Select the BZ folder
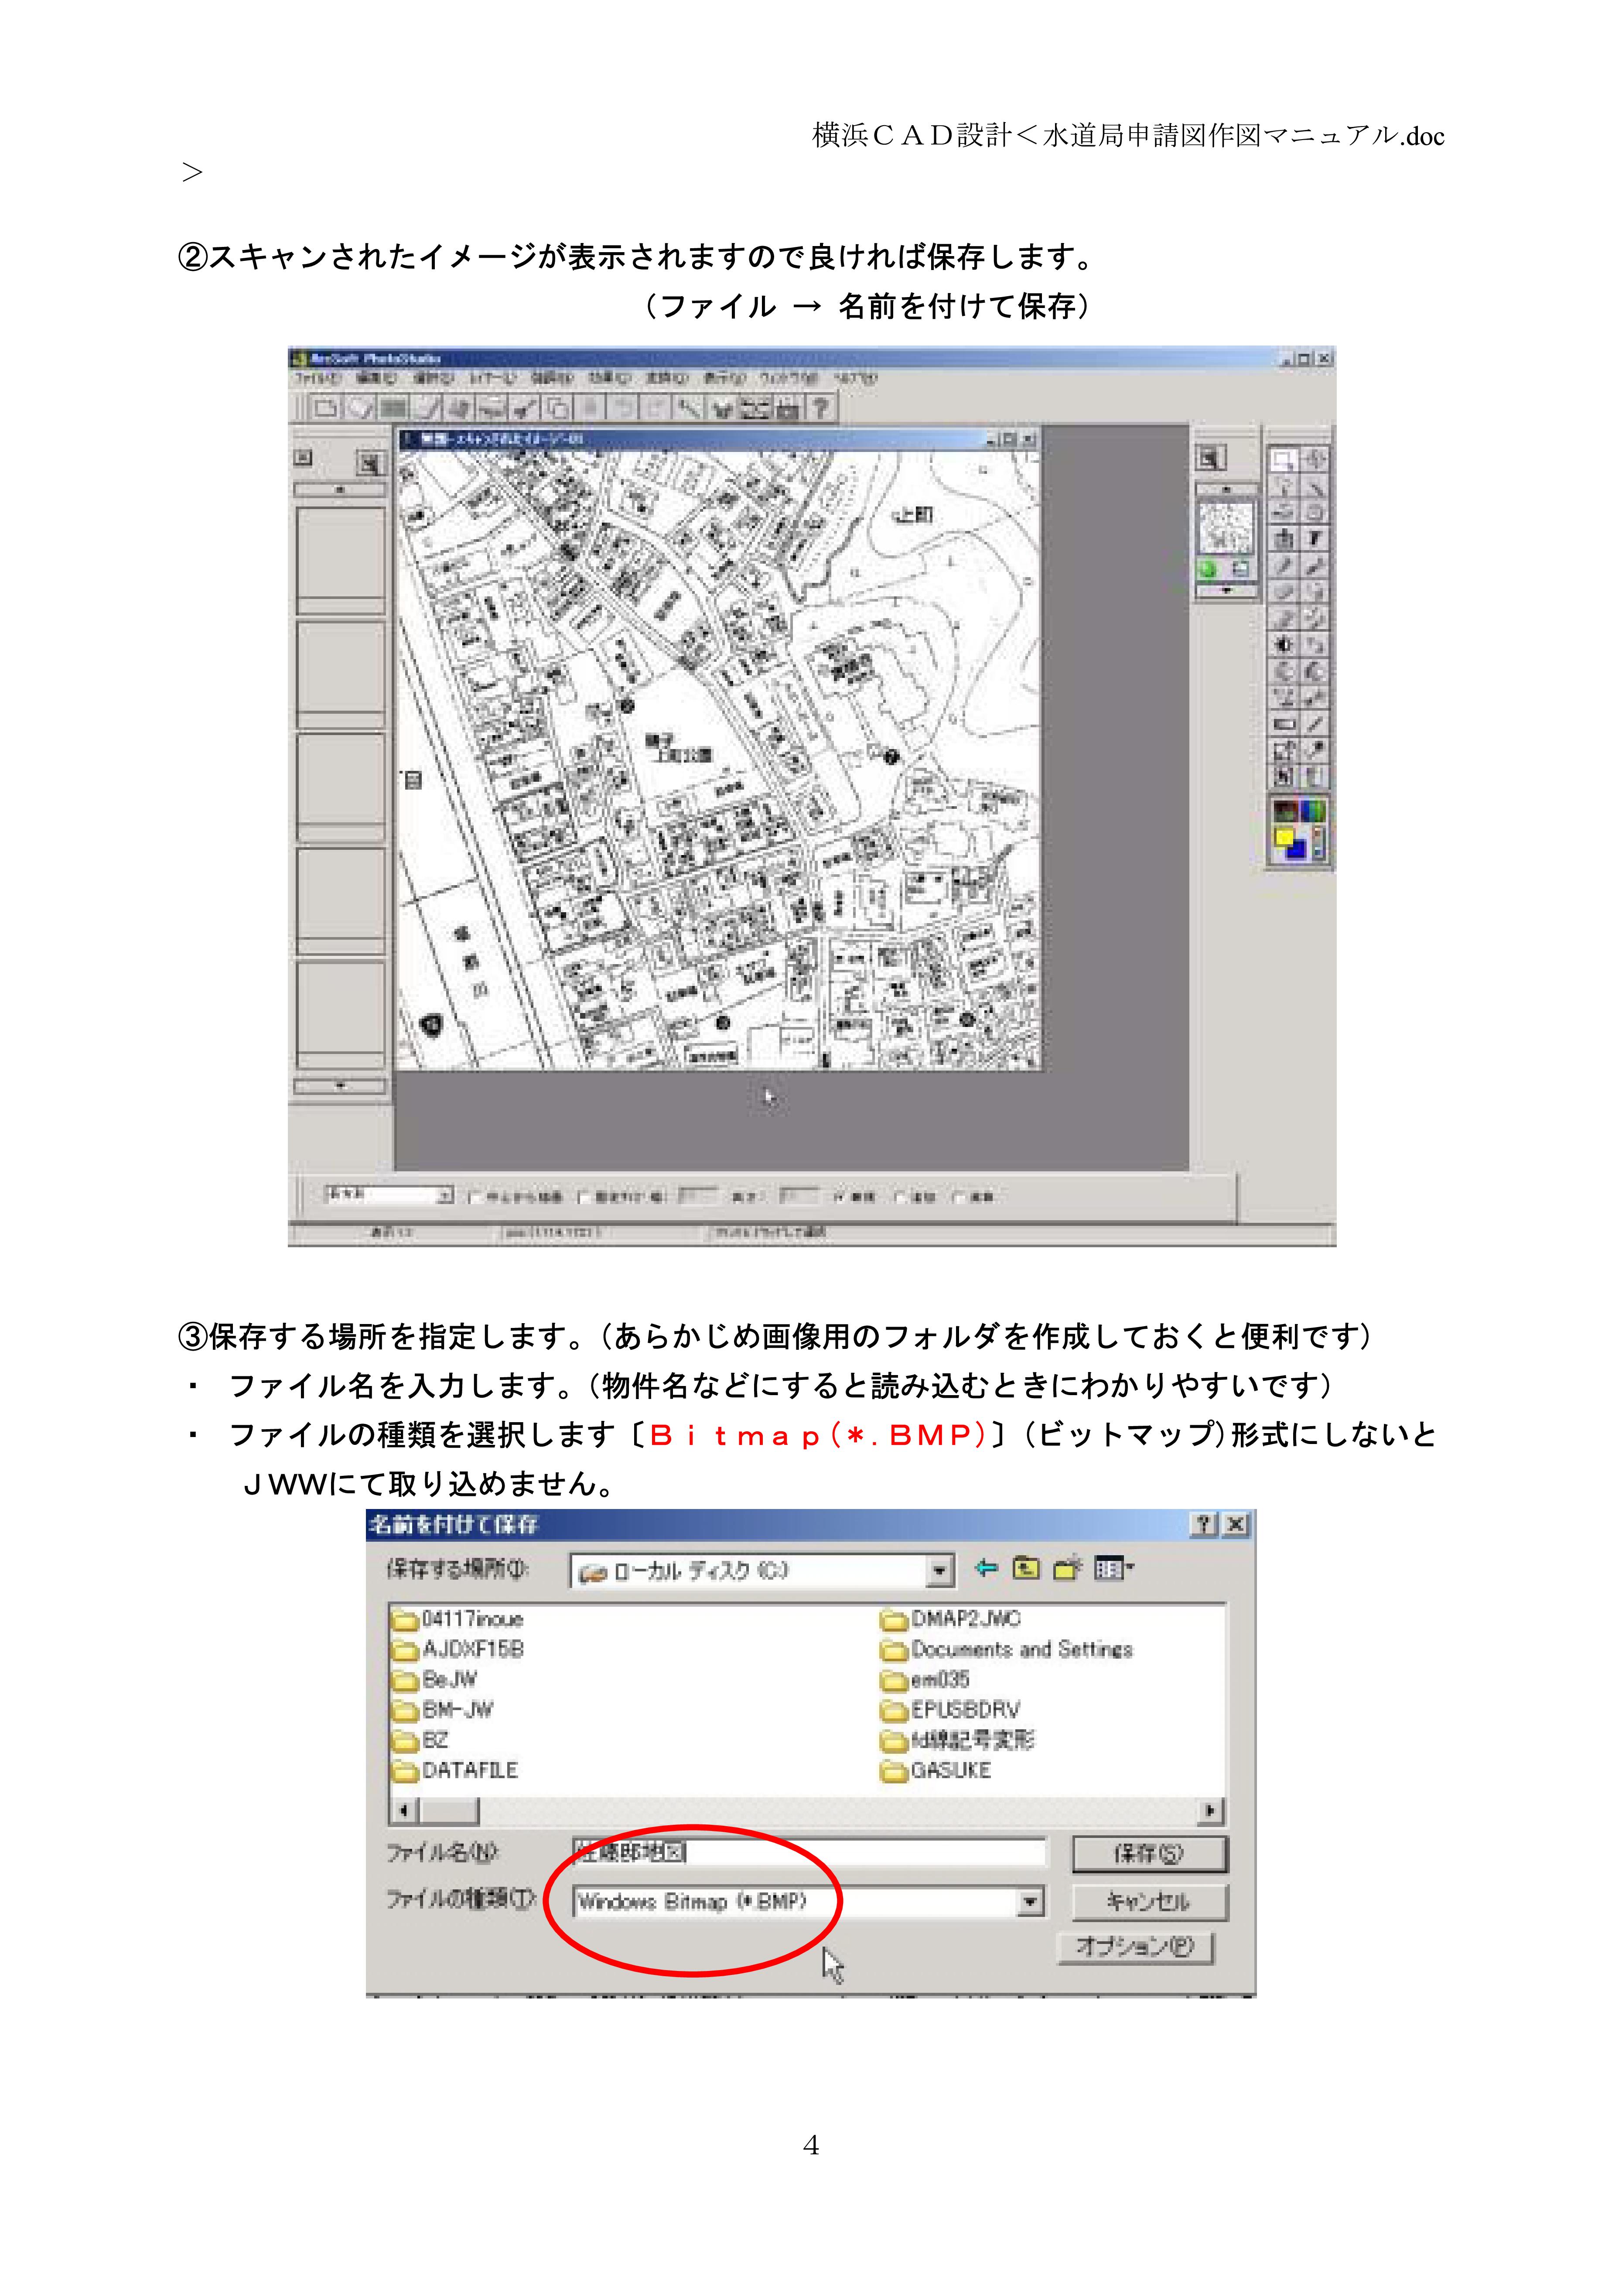This screenshot has height=2296, width=1622. pos(420,1740)
